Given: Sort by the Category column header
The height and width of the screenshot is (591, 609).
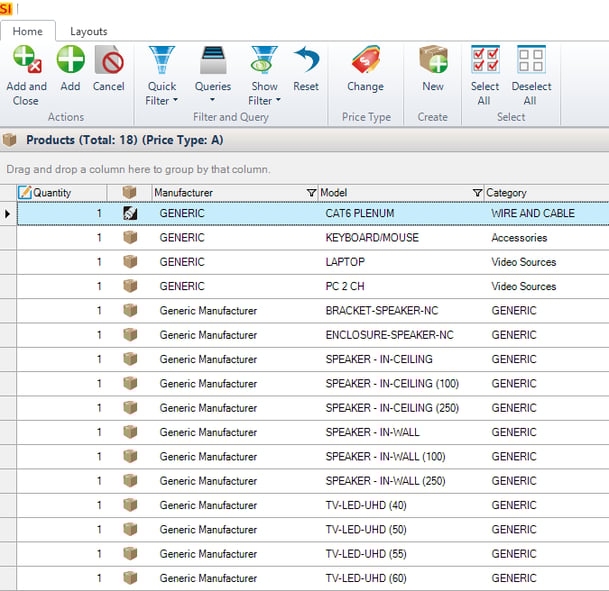Looking at the screenshot, I should pyautogui.click(x=546, y=193).
